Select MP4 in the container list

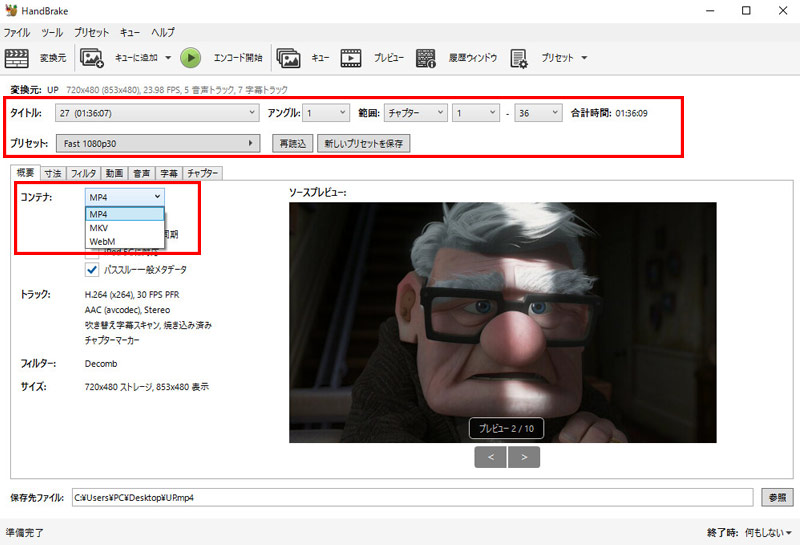tap(124, 214)
